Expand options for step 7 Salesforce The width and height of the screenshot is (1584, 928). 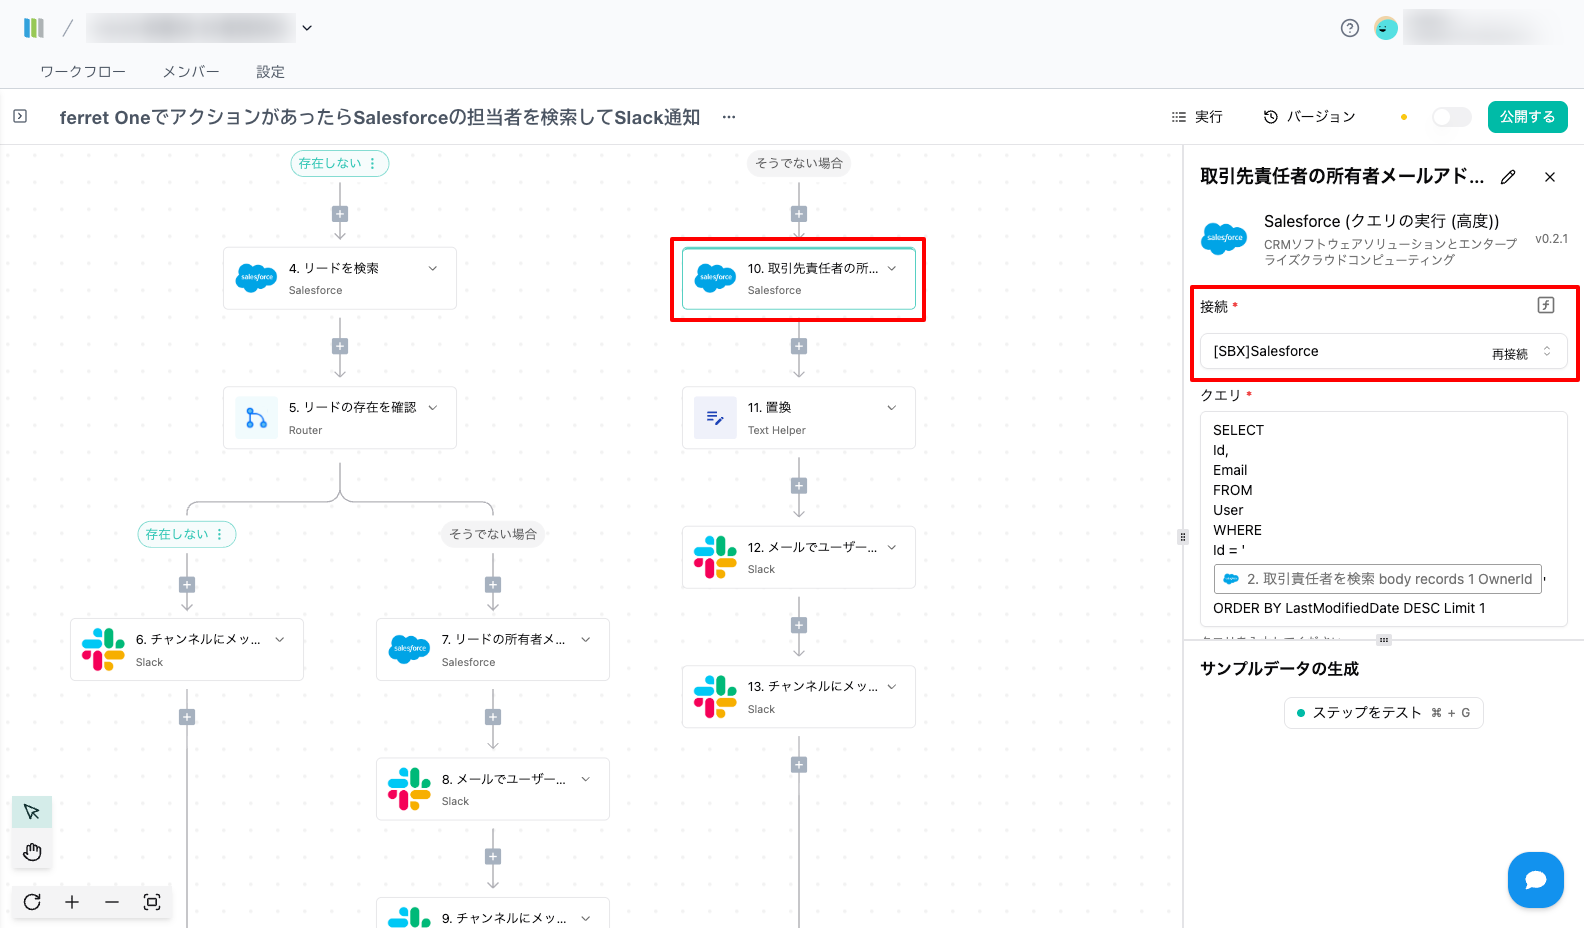tap(586, 639)
